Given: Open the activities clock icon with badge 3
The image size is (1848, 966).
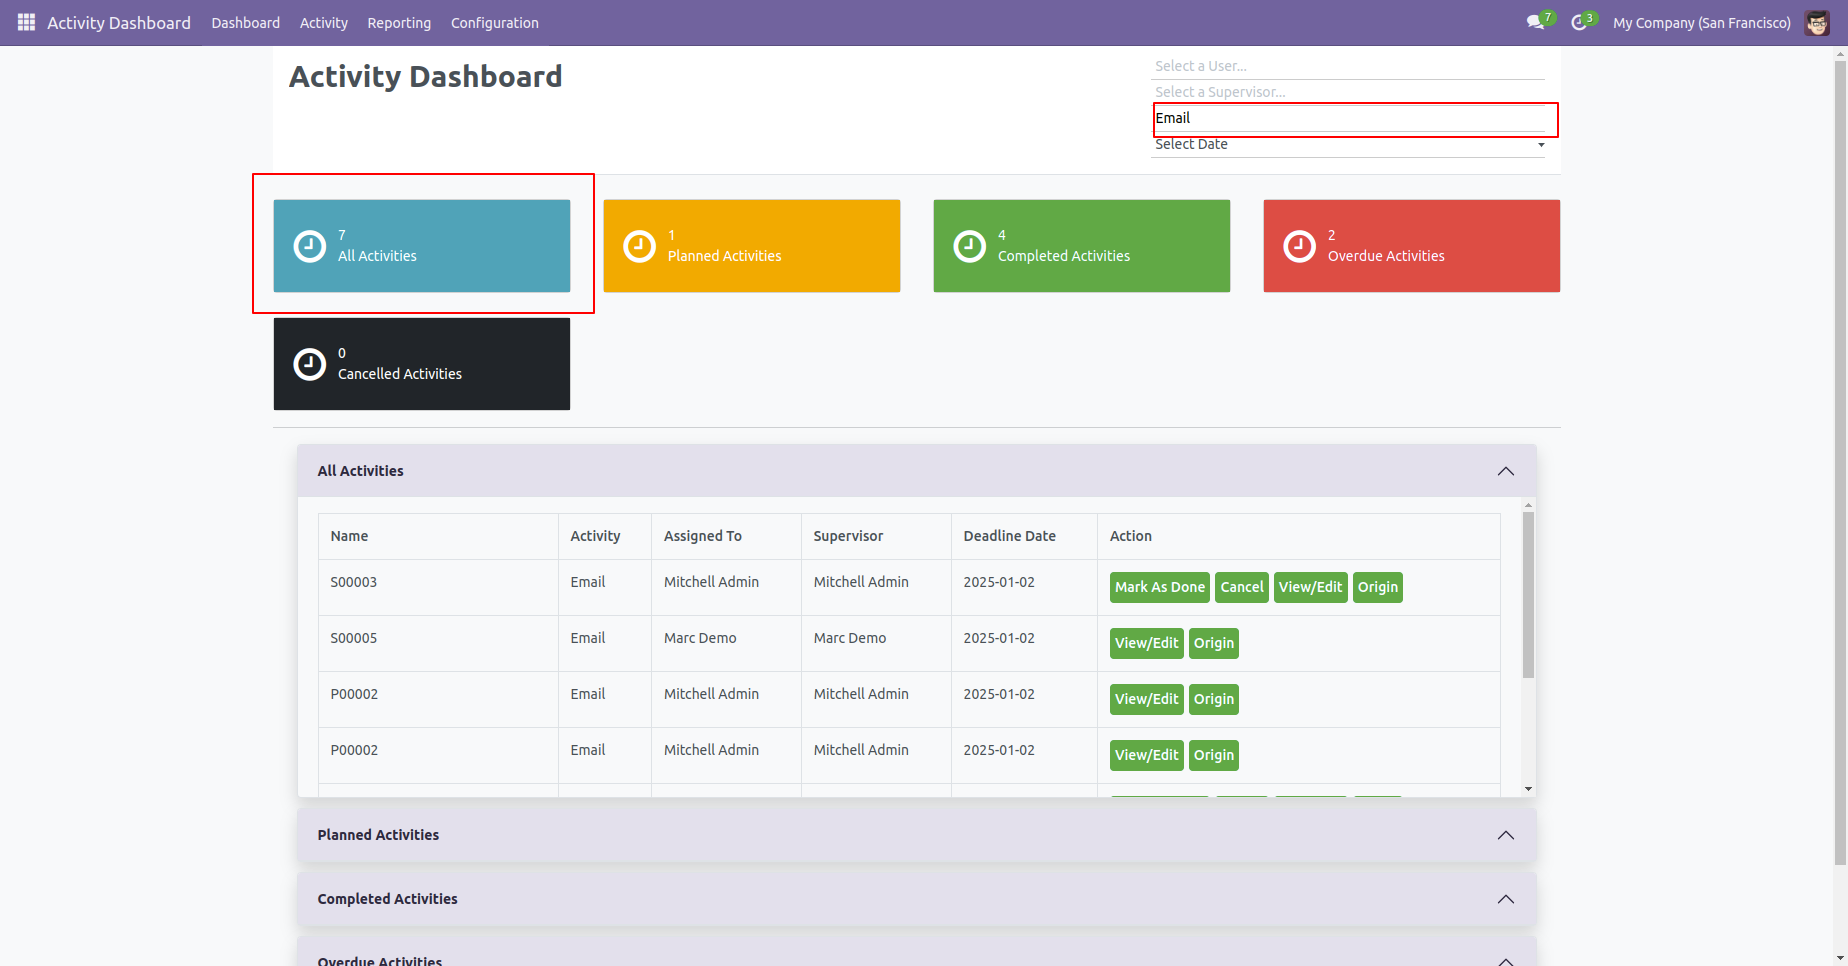Looking at the screenshot, I should click(1583, 22).
